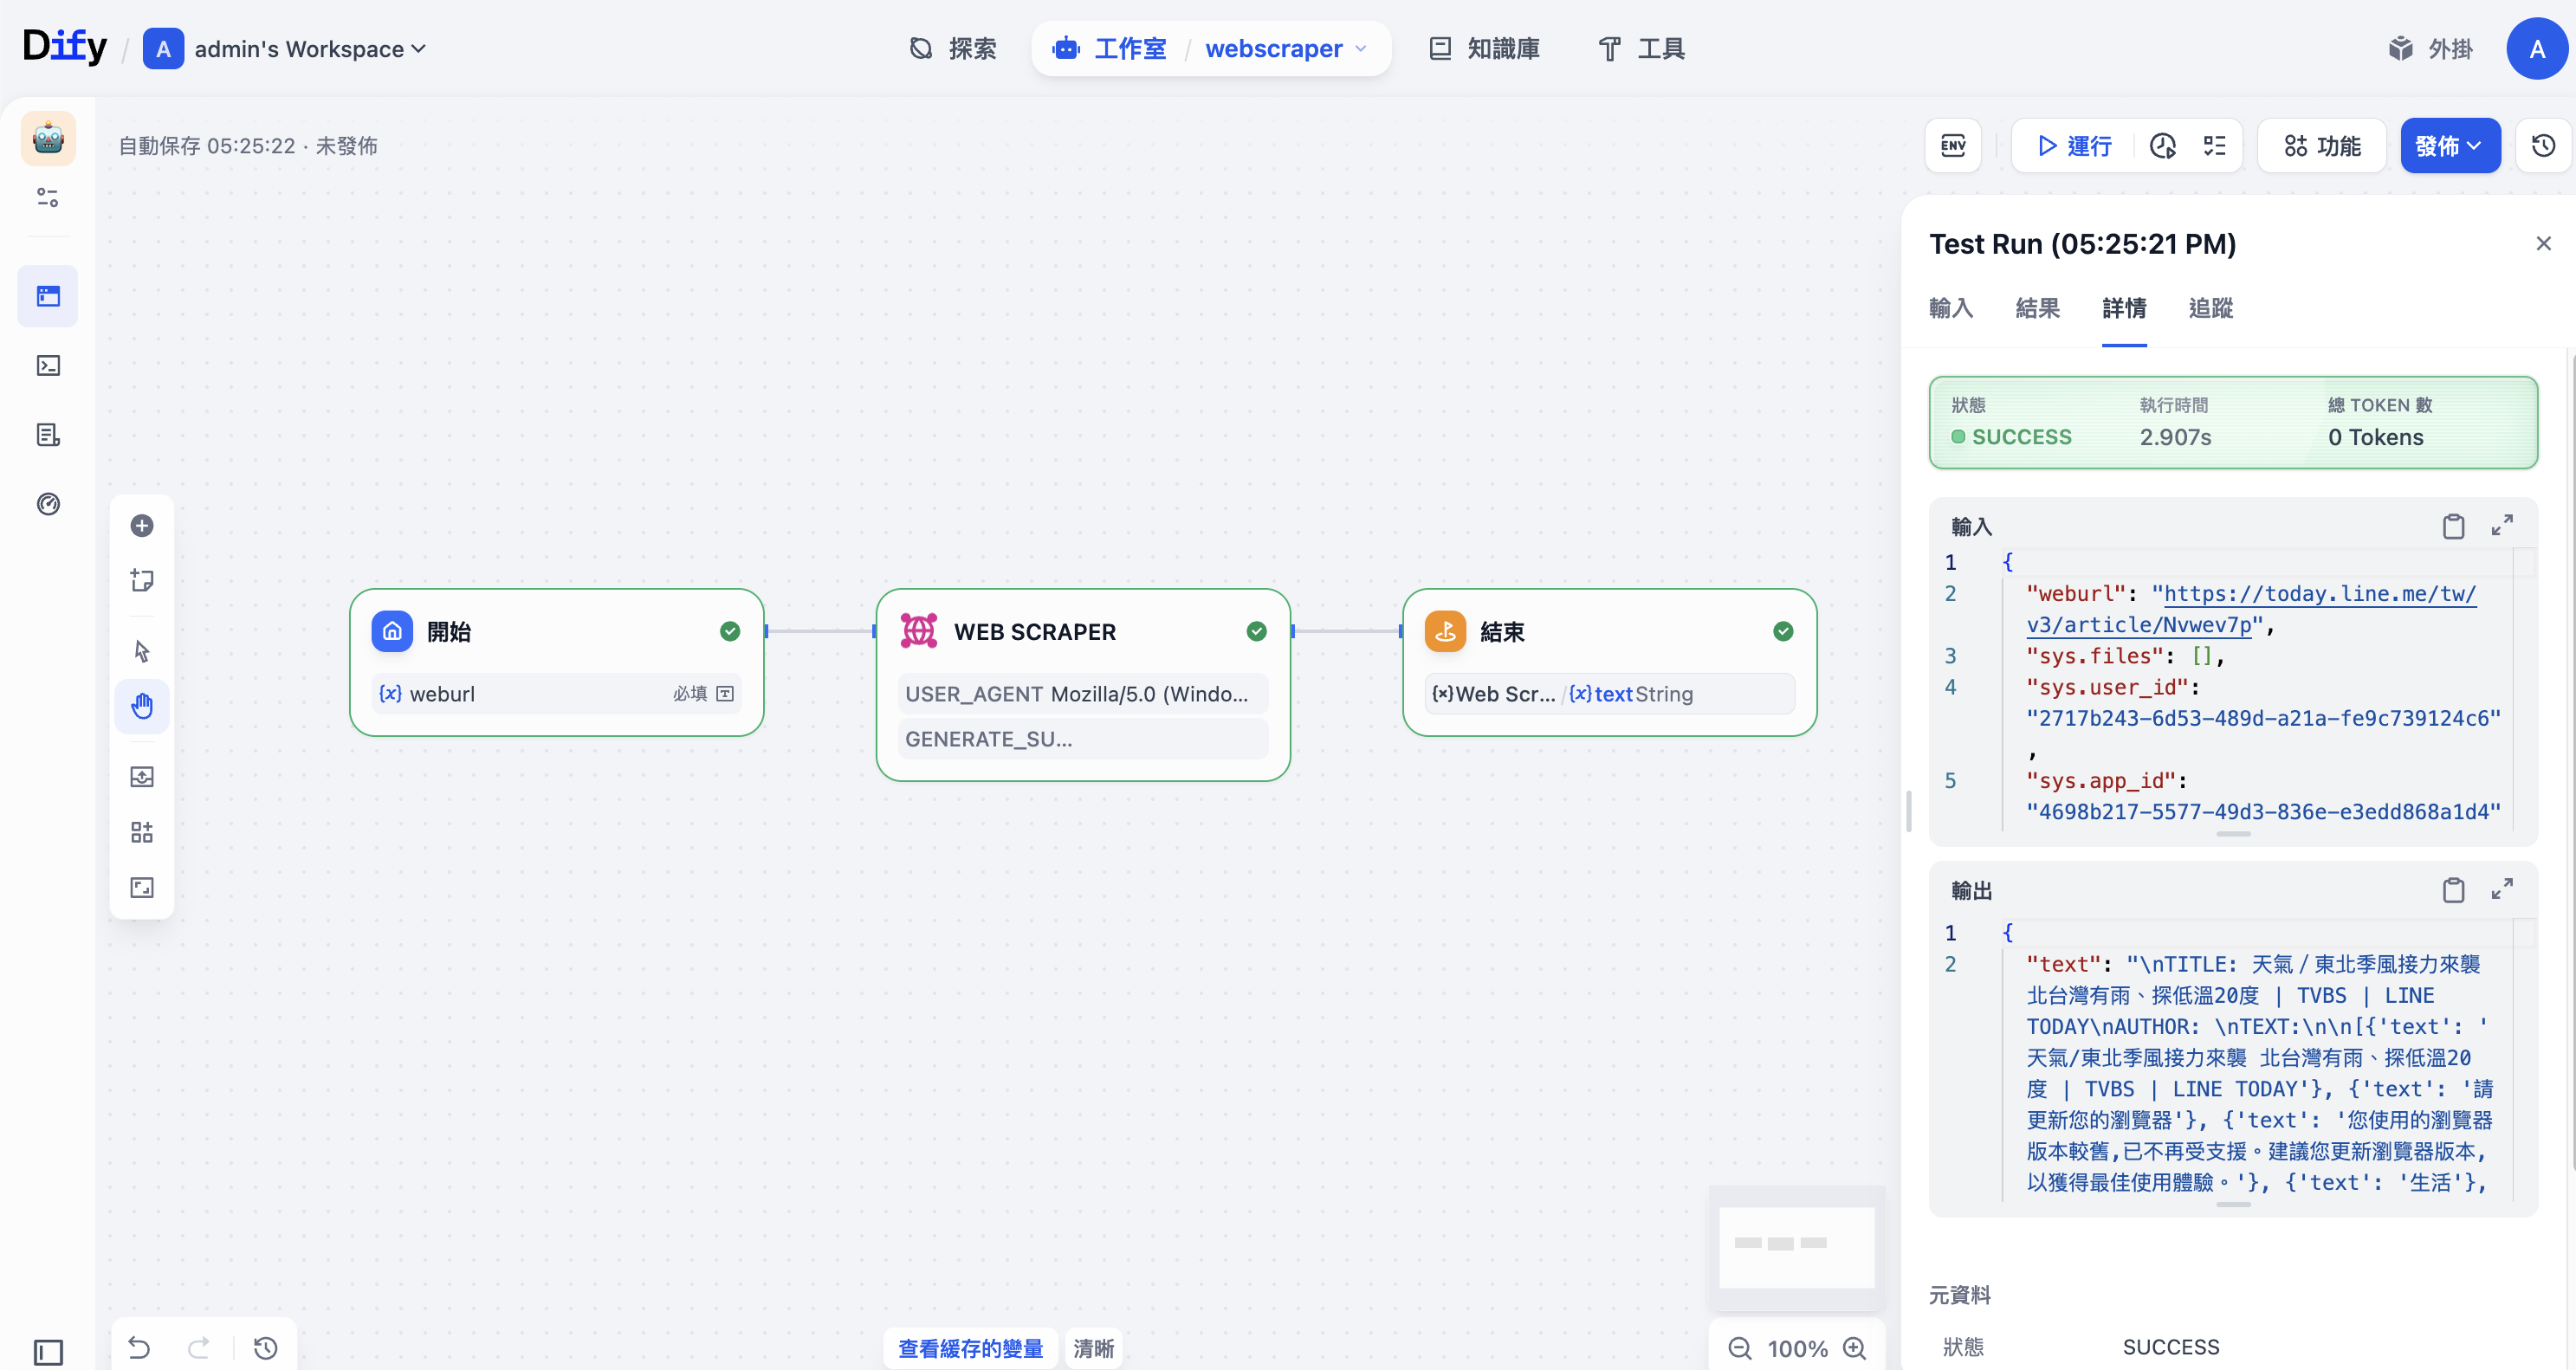This screenshot has height=1370, width=2576.
Task: Open the run history clock icon
Action: (x=2162, y=146)
